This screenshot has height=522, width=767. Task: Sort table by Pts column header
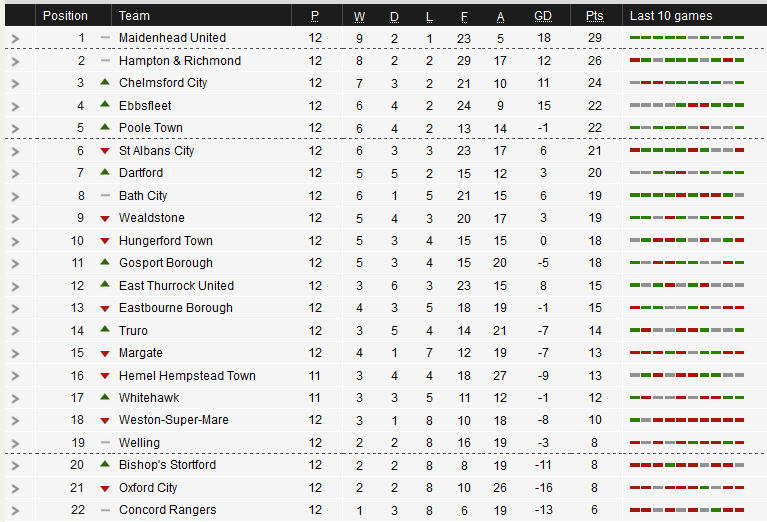594,16
